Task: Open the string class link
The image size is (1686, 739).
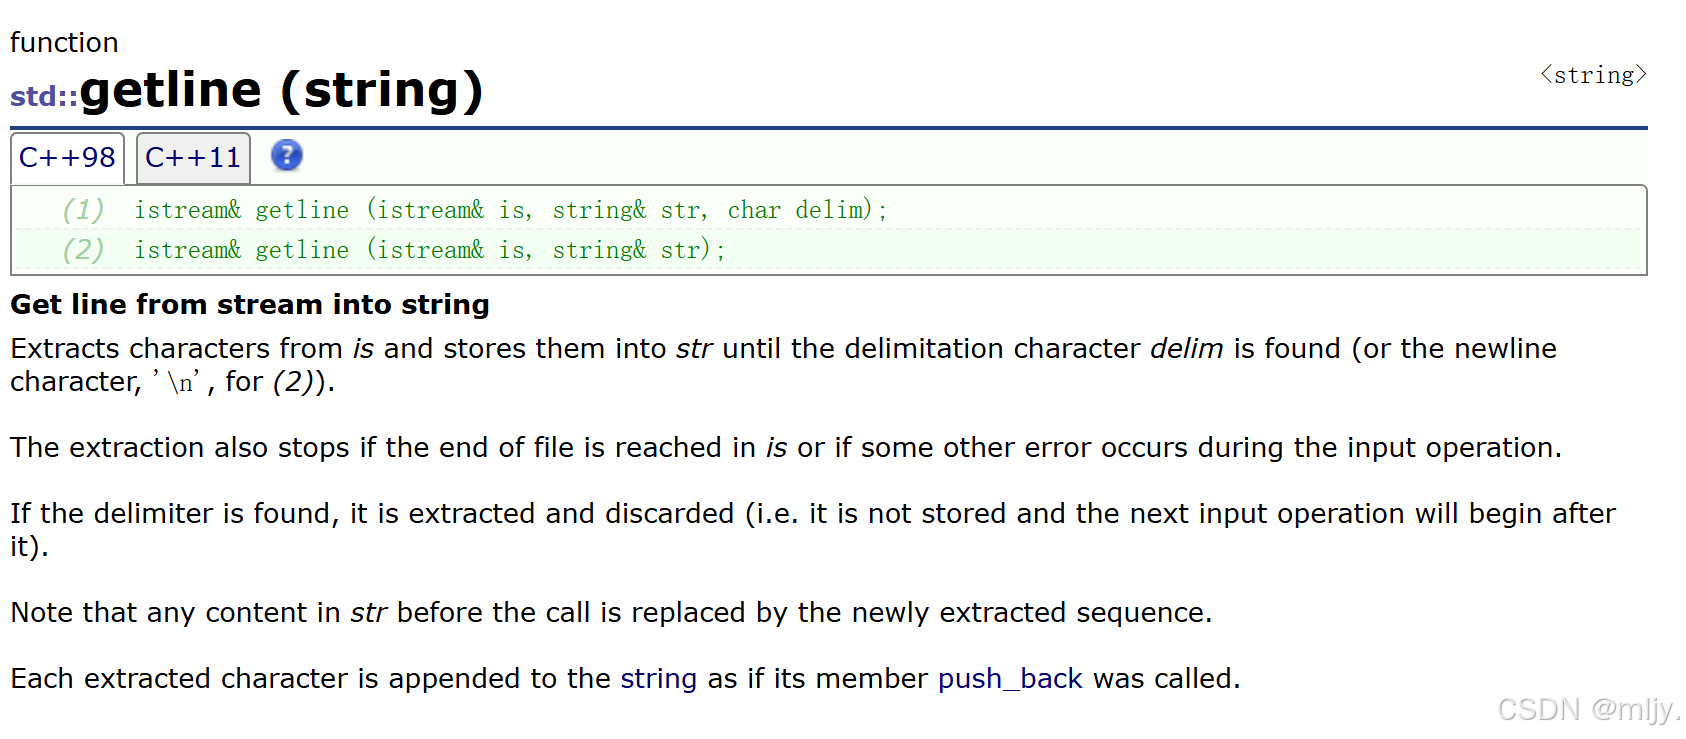Action: (x=658, y=679)
